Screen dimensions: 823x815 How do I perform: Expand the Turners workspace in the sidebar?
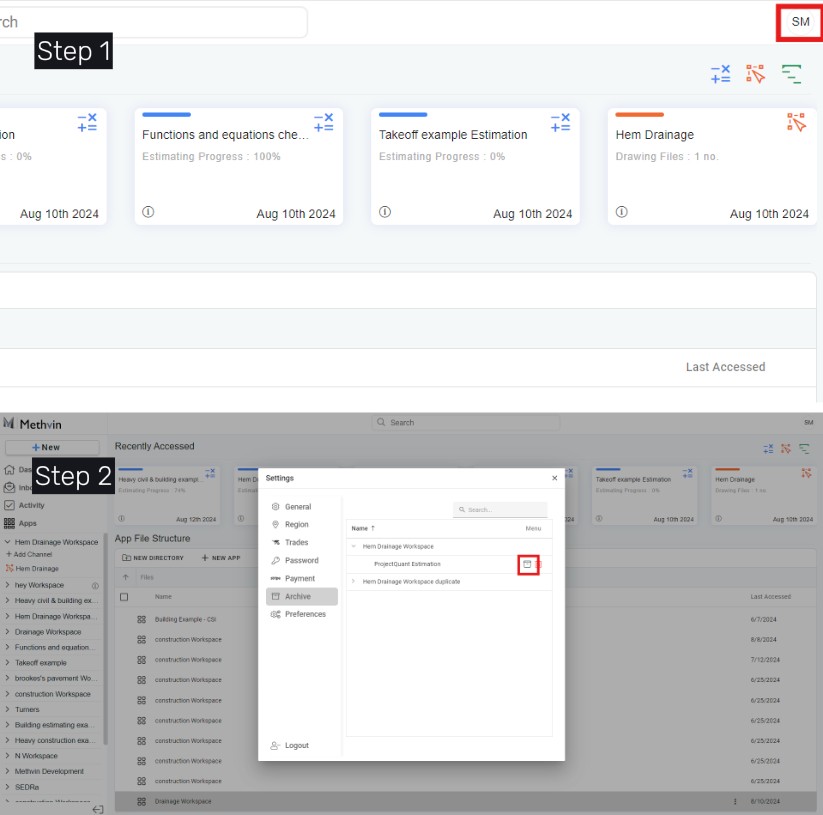pos(8,710)
